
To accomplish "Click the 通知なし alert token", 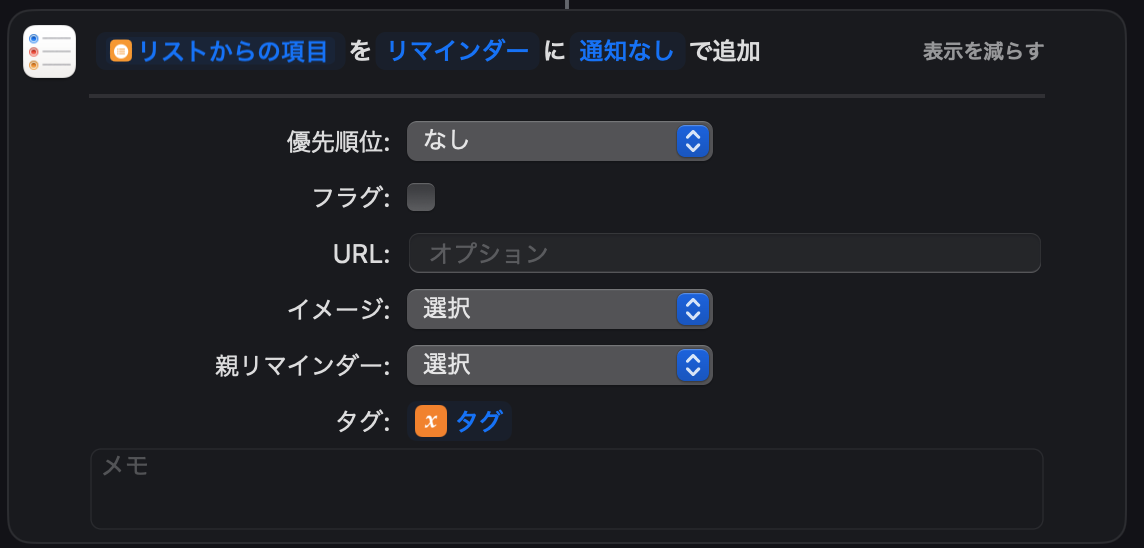I will point(627,51).
